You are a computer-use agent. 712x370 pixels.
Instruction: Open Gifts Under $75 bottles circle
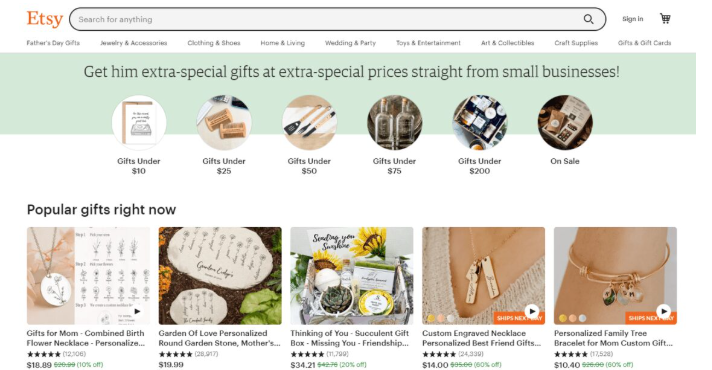click(395, 123)
